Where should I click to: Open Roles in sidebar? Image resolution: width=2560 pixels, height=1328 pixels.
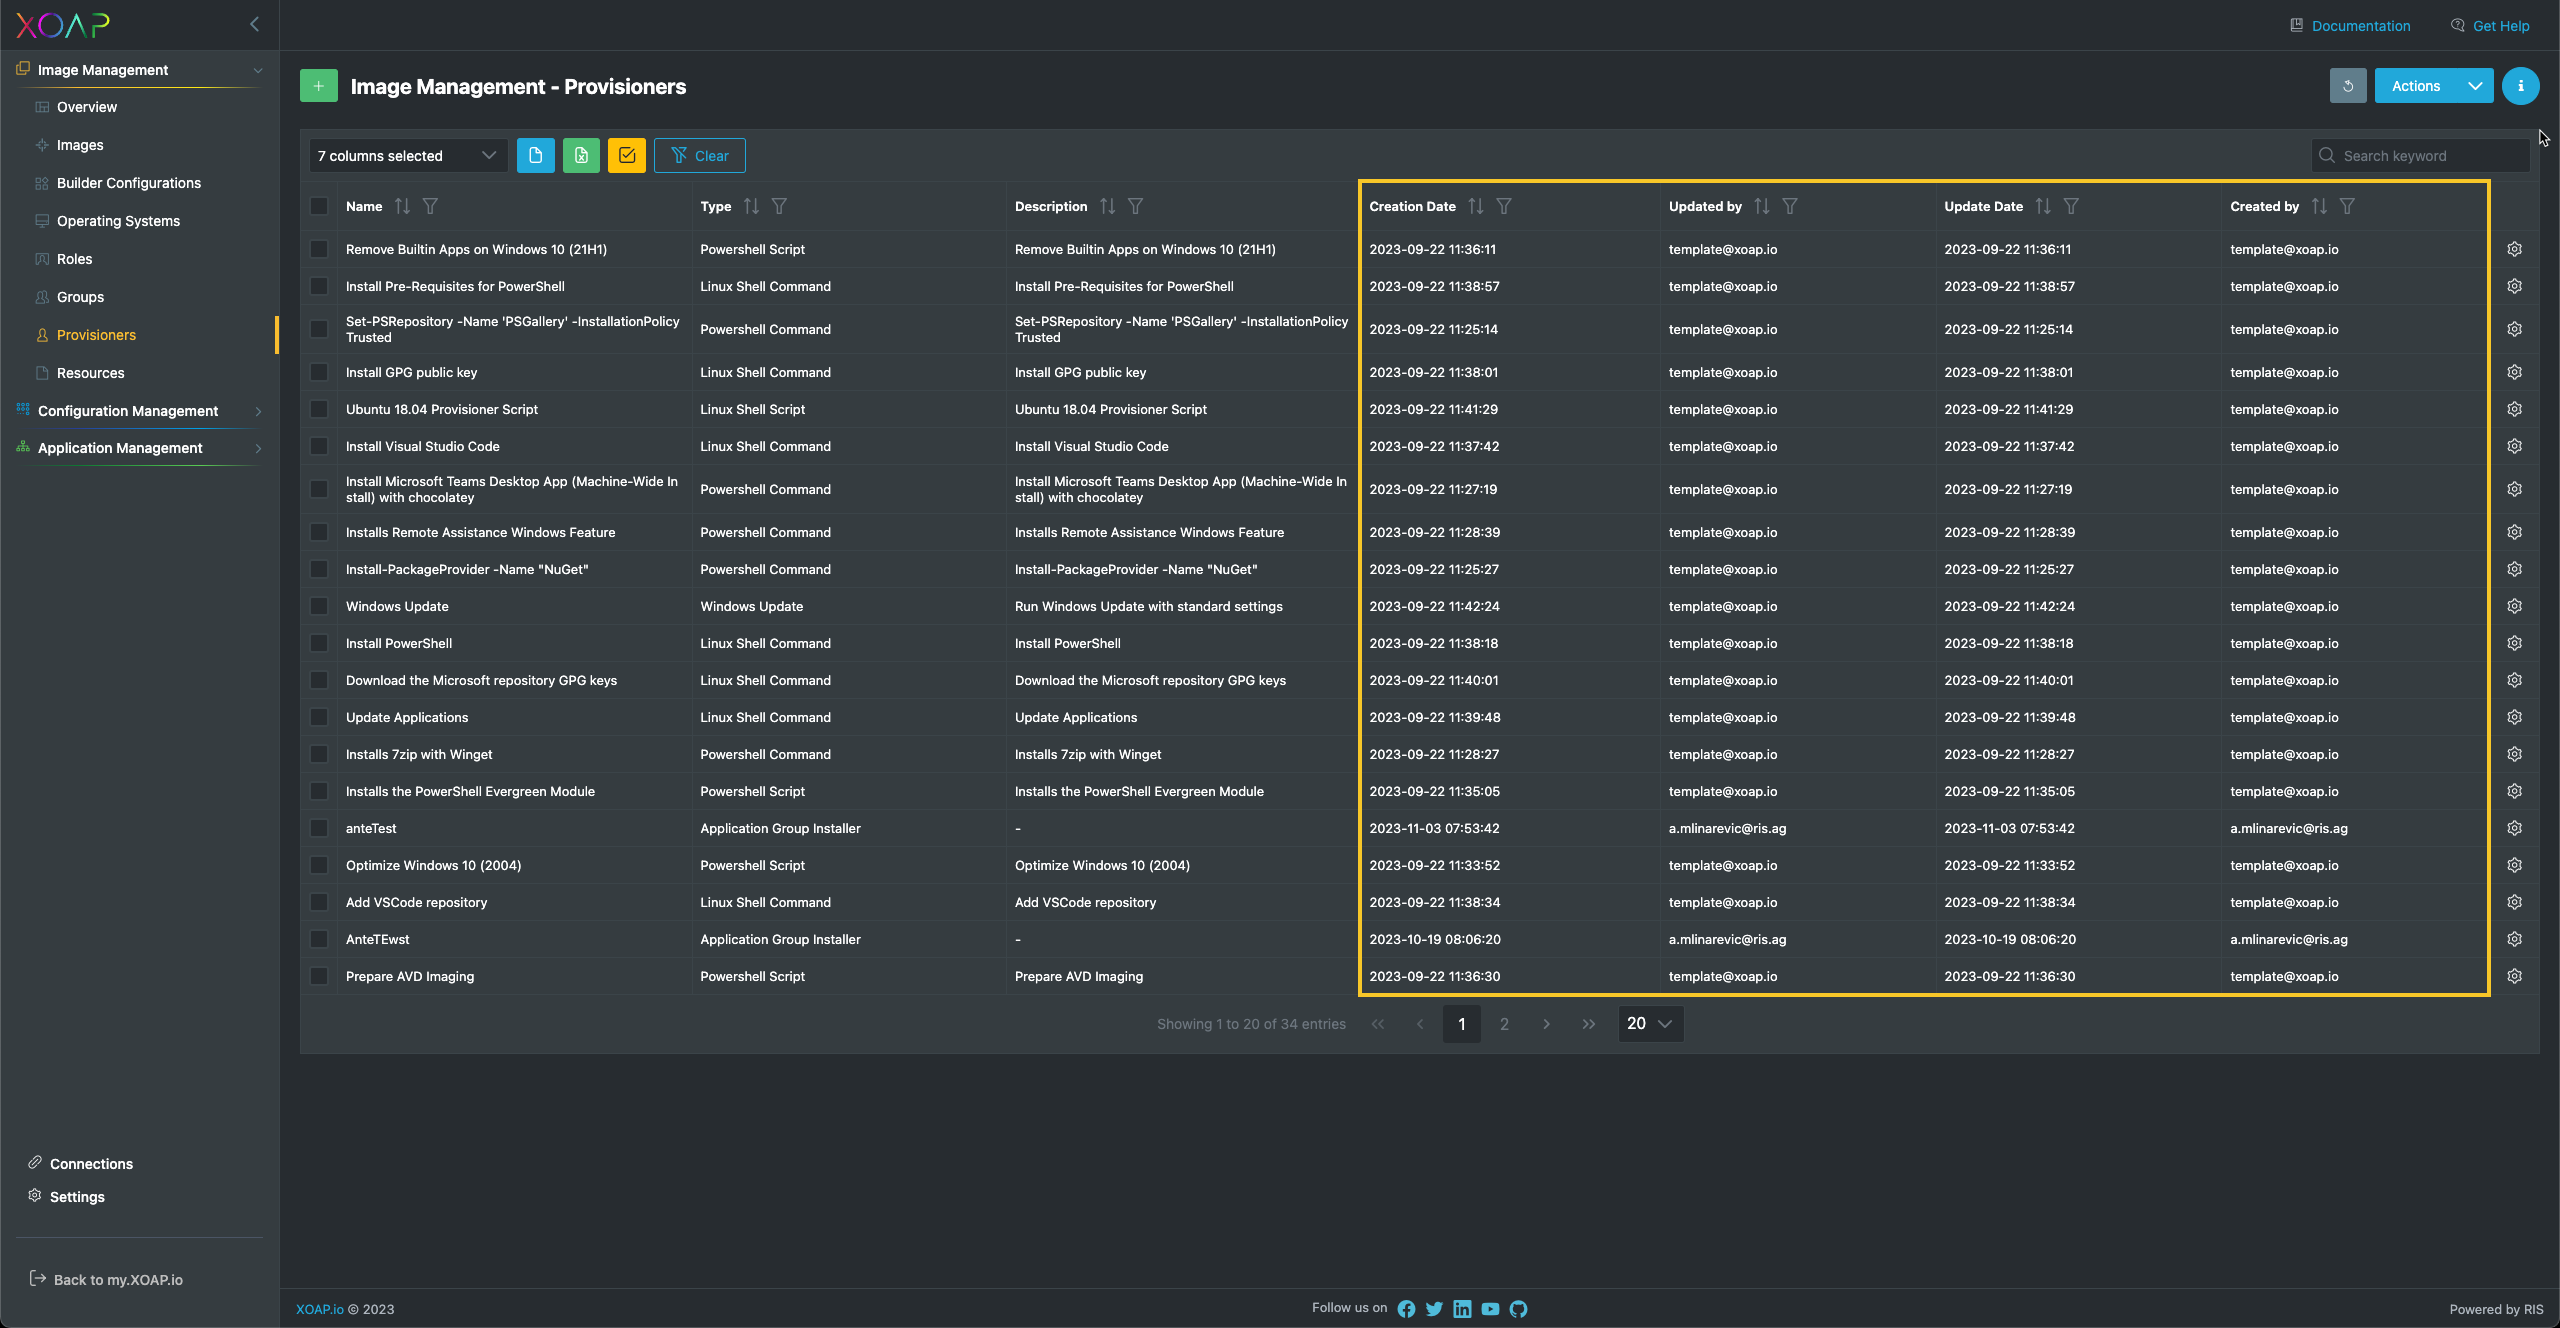[74, 259]
